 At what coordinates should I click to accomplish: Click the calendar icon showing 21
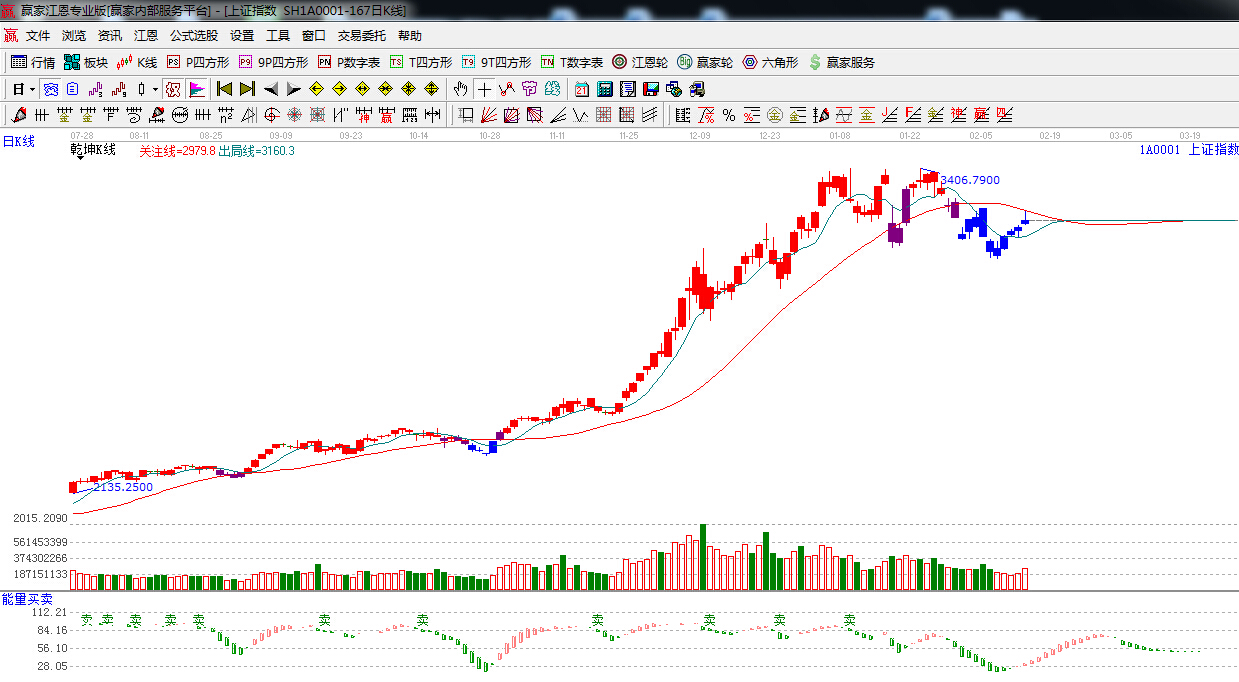tap(581, 89)
